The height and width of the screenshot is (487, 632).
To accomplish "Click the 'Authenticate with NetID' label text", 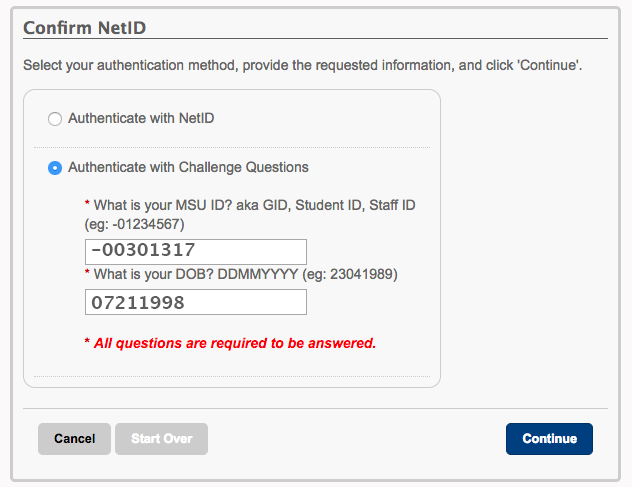I will click(141, 118).
